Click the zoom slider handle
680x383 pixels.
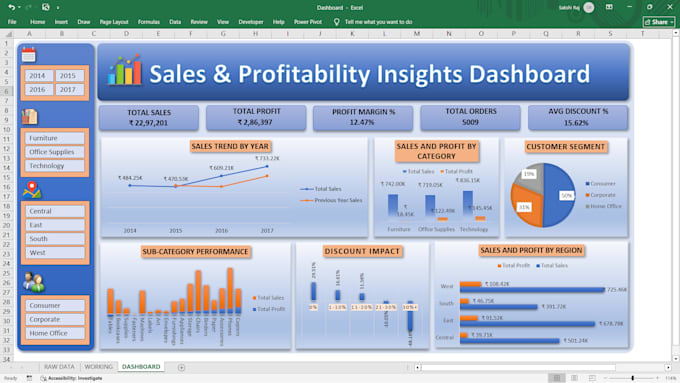click(x=633, y=378)
